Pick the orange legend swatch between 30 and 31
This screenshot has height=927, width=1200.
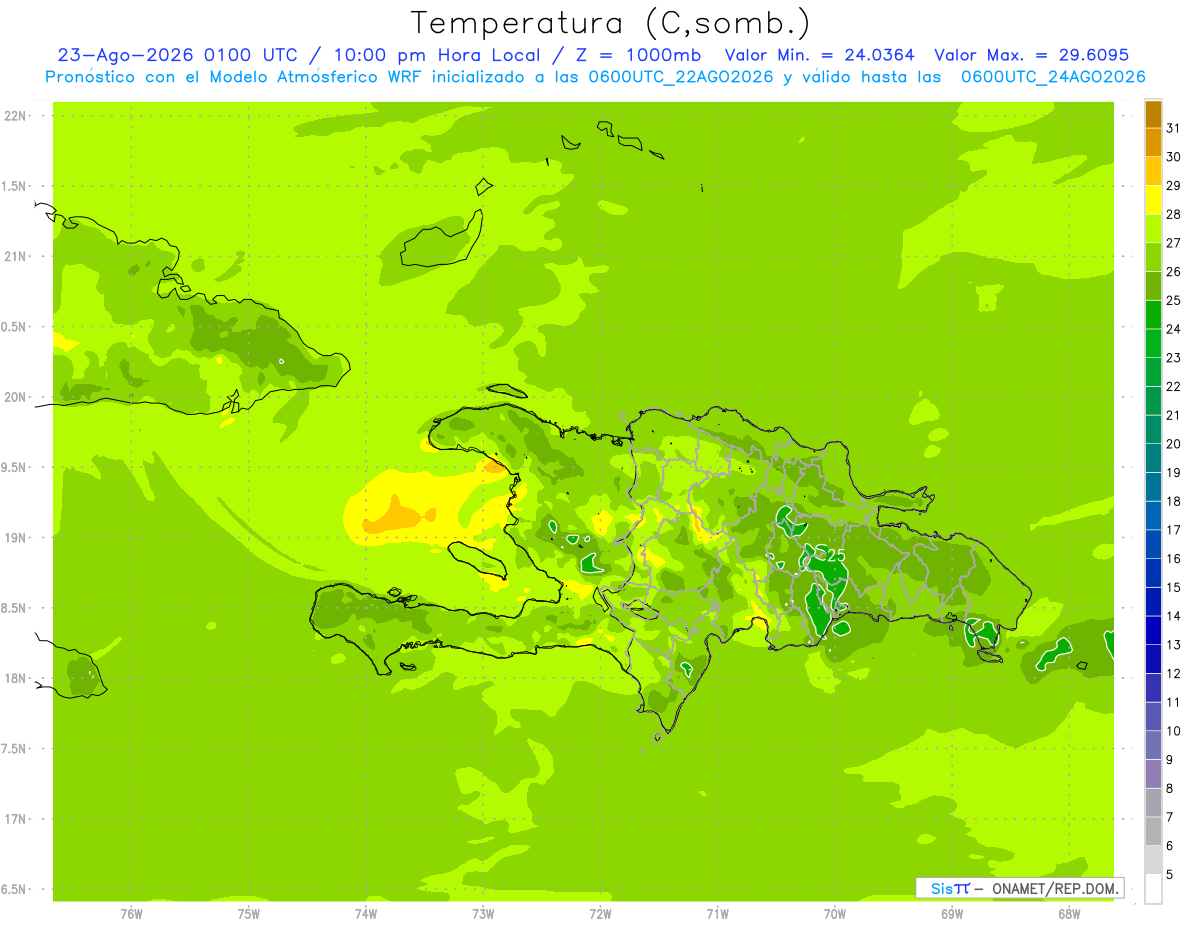[1153, 143]
